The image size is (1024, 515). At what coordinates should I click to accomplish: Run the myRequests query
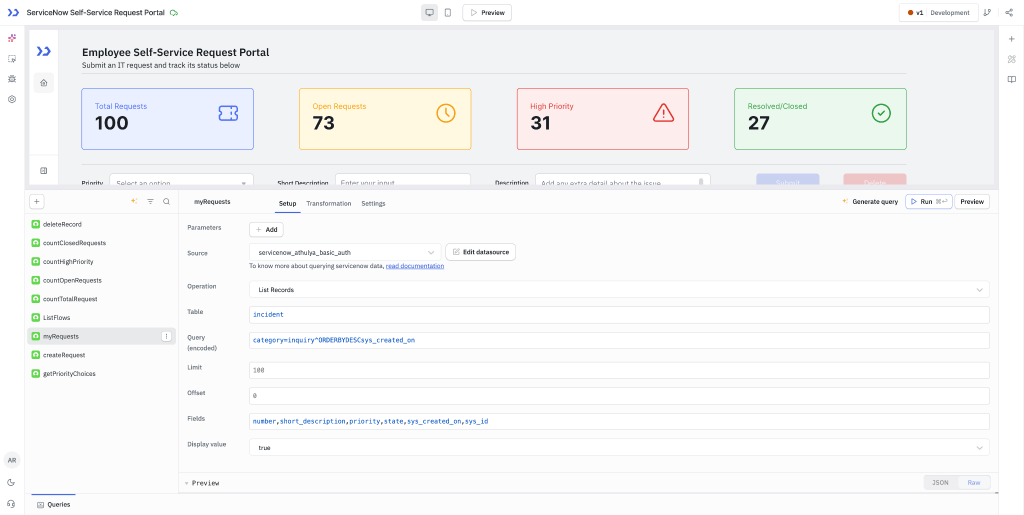[x=928, y=202]
